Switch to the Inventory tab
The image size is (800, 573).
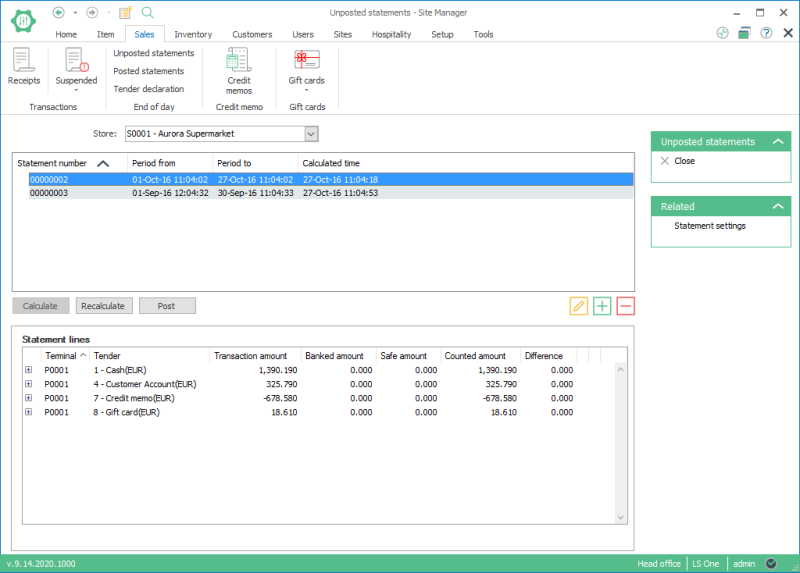coord(193,34)
